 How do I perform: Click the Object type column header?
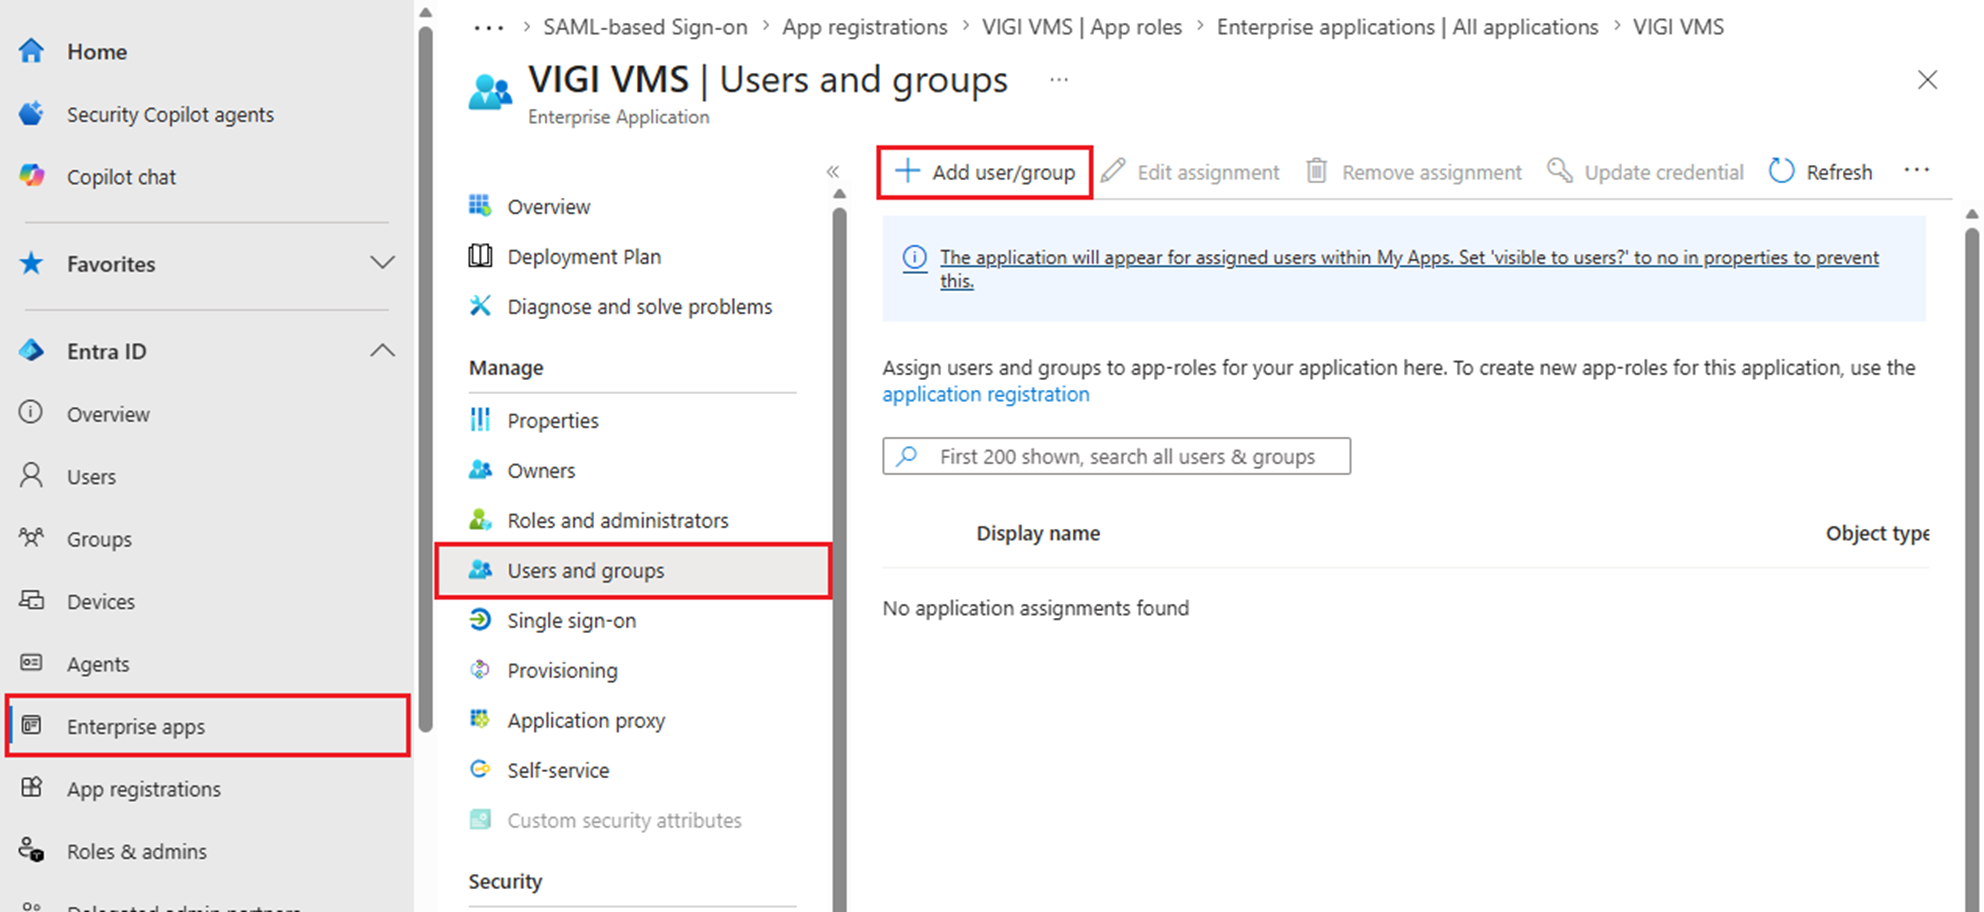coord(1877,533)
